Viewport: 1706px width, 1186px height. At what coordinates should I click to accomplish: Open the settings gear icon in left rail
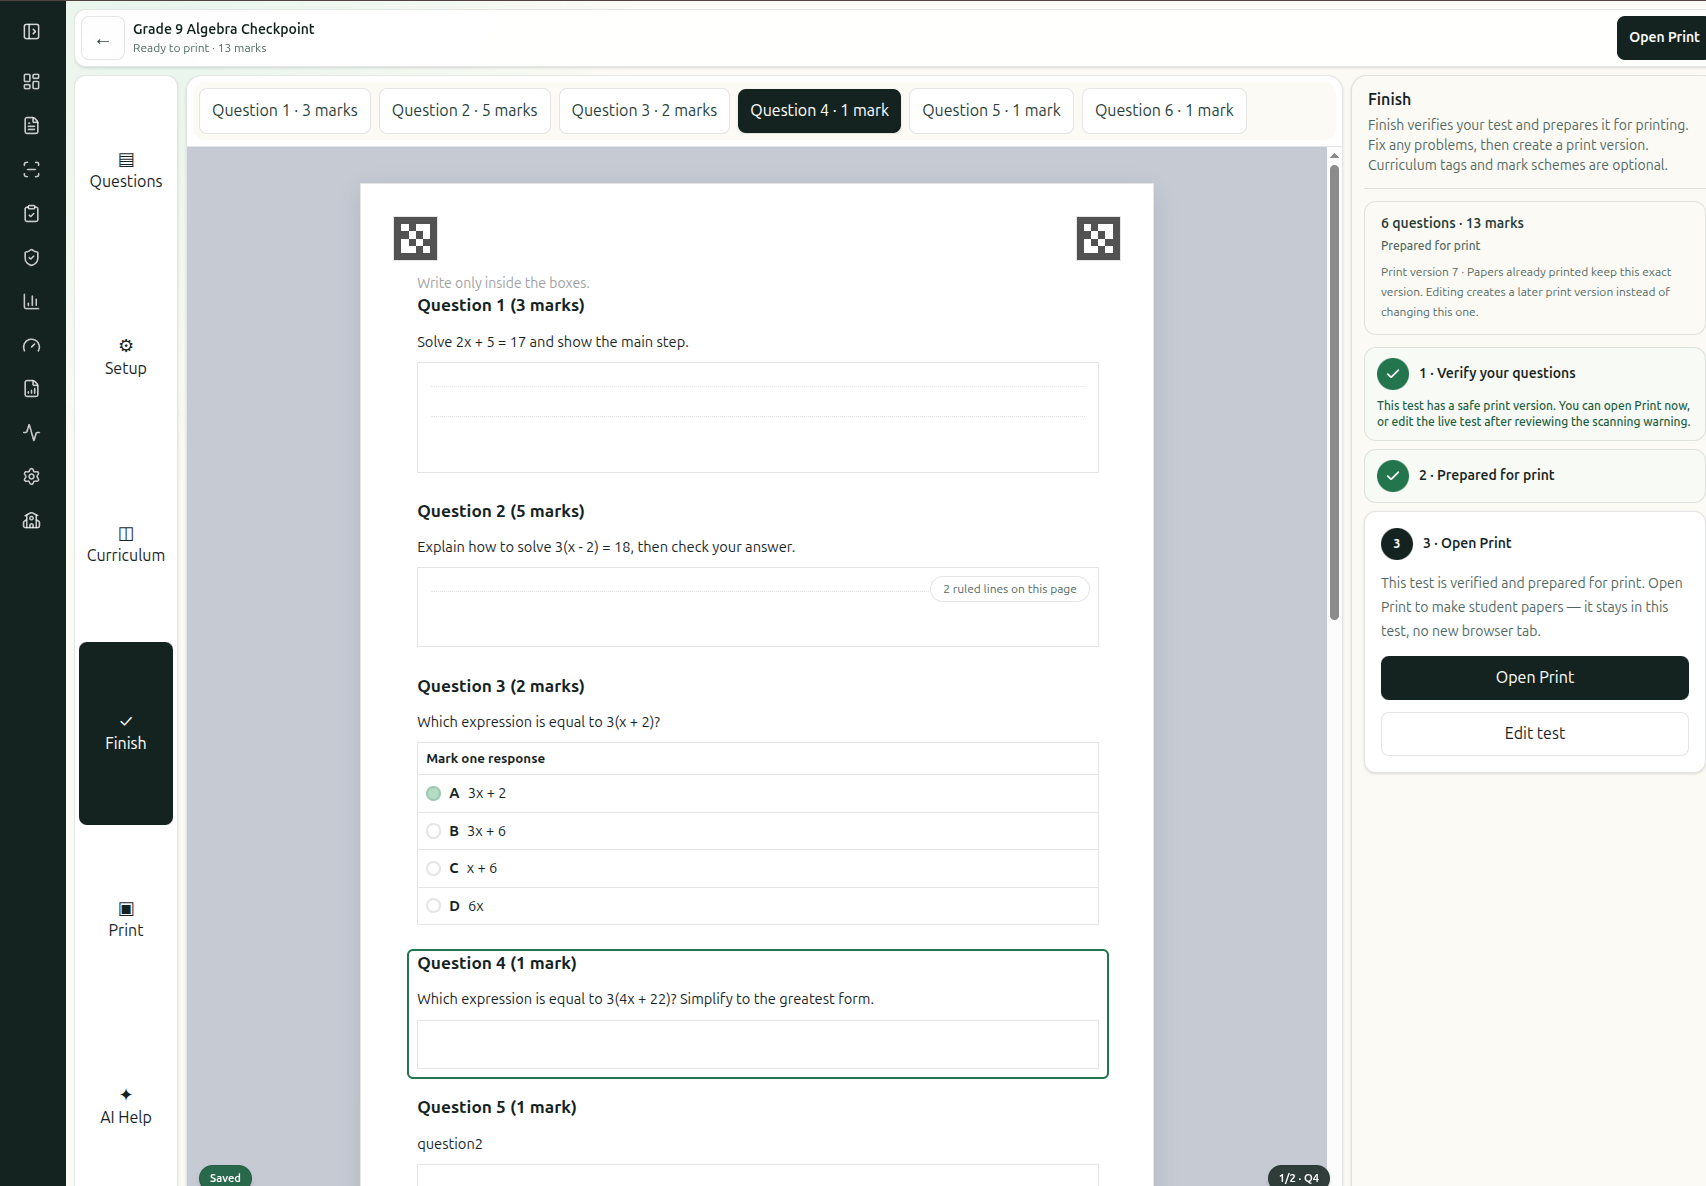coord(32,477)
